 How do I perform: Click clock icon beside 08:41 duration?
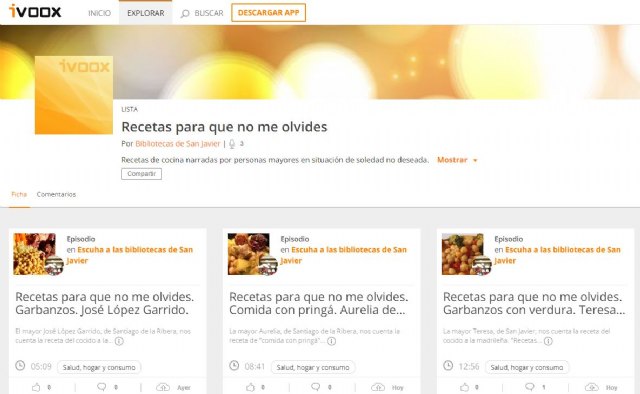[x=234, y=365]
